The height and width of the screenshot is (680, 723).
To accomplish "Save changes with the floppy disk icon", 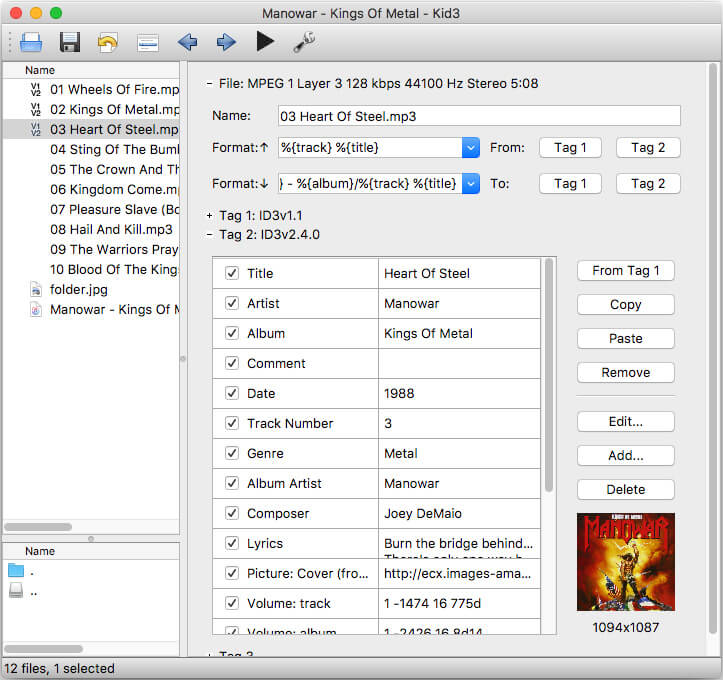I will click(70, 42).
